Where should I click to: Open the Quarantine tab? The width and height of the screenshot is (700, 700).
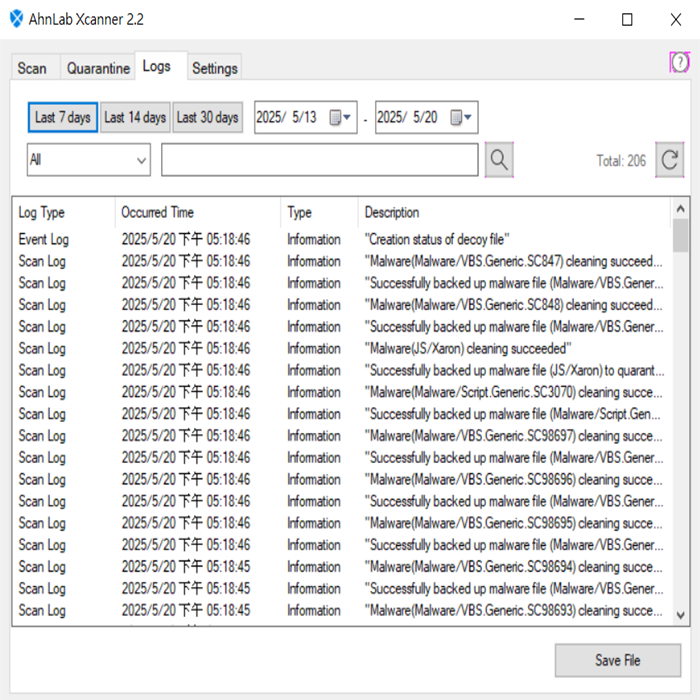pyautogui.click(x=98, y=68)
